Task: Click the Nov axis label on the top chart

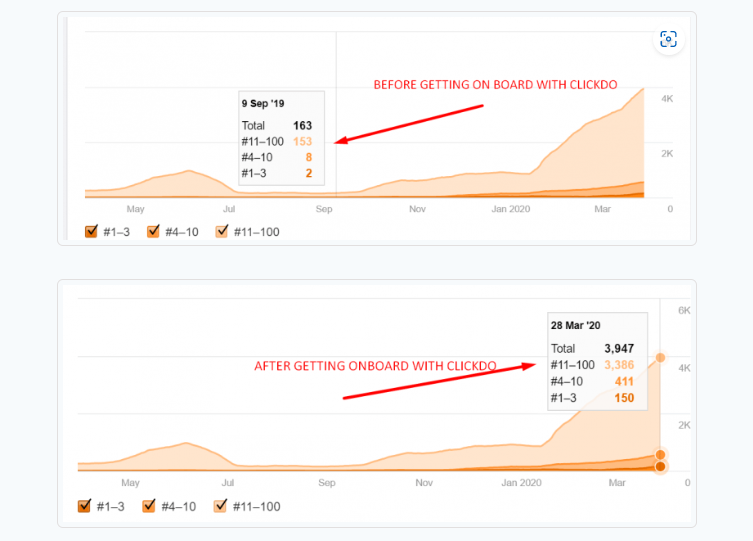Action: pos(417,210)
